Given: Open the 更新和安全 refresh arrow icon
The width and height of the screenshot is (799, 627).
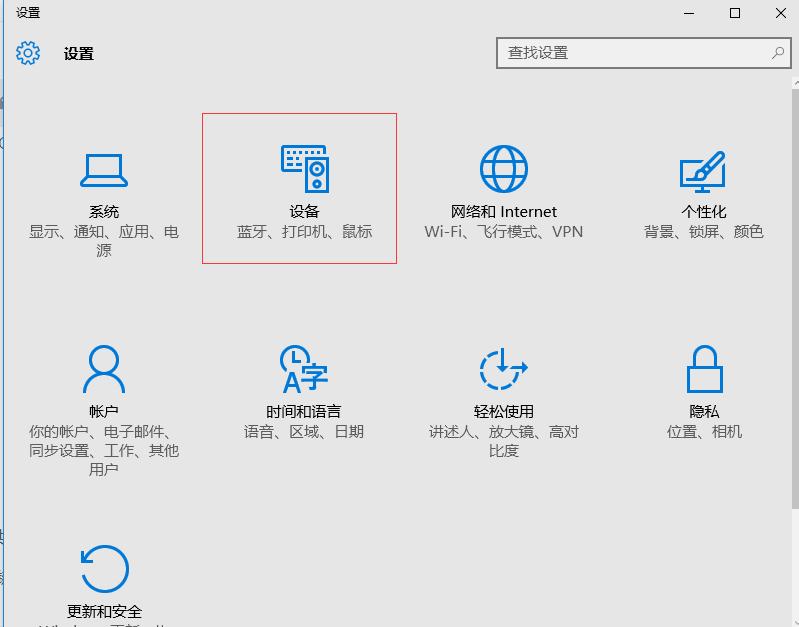Looking at the screenshot, I should tap(104, 568).
